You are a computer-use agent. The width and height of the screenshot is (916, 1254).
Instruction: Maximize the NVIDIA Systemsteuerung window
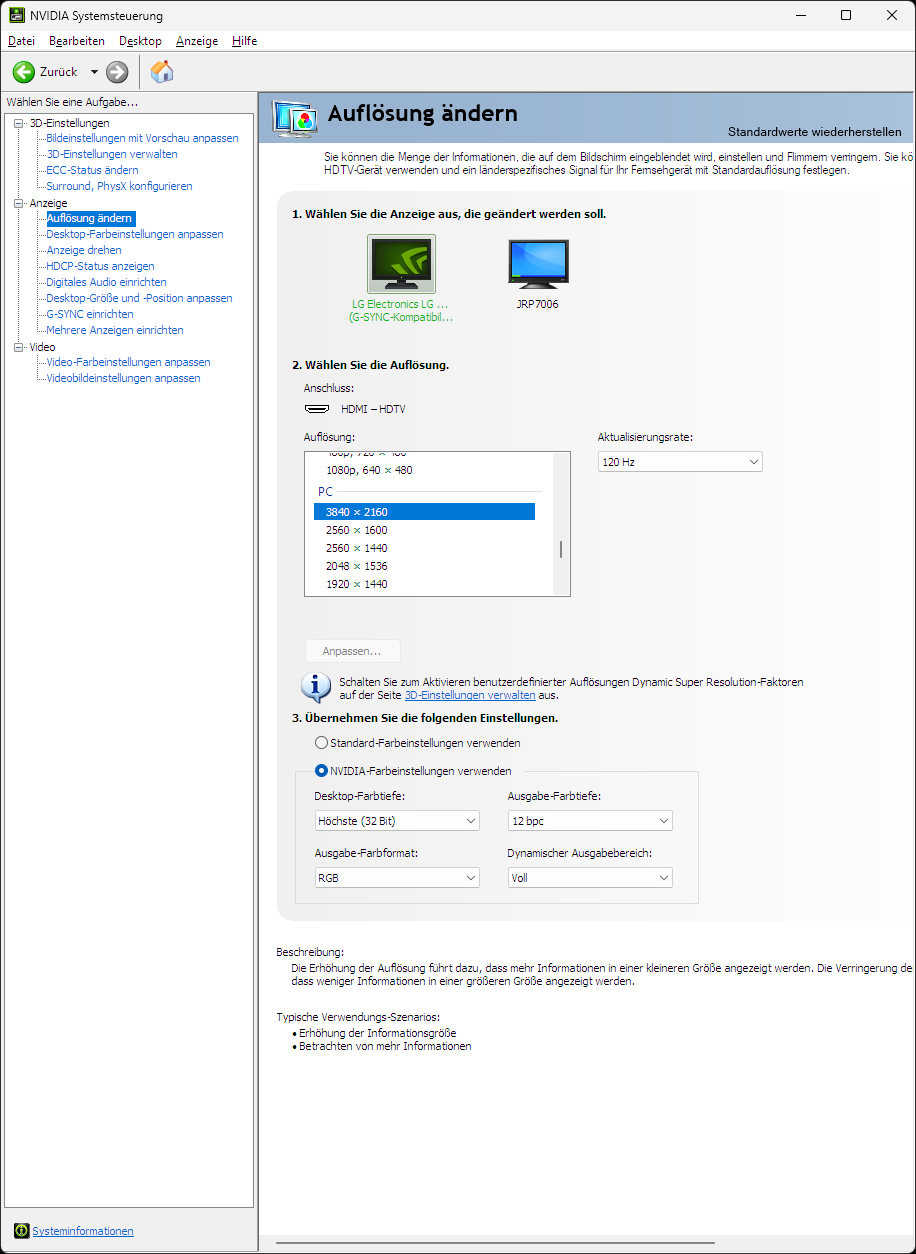846,16
